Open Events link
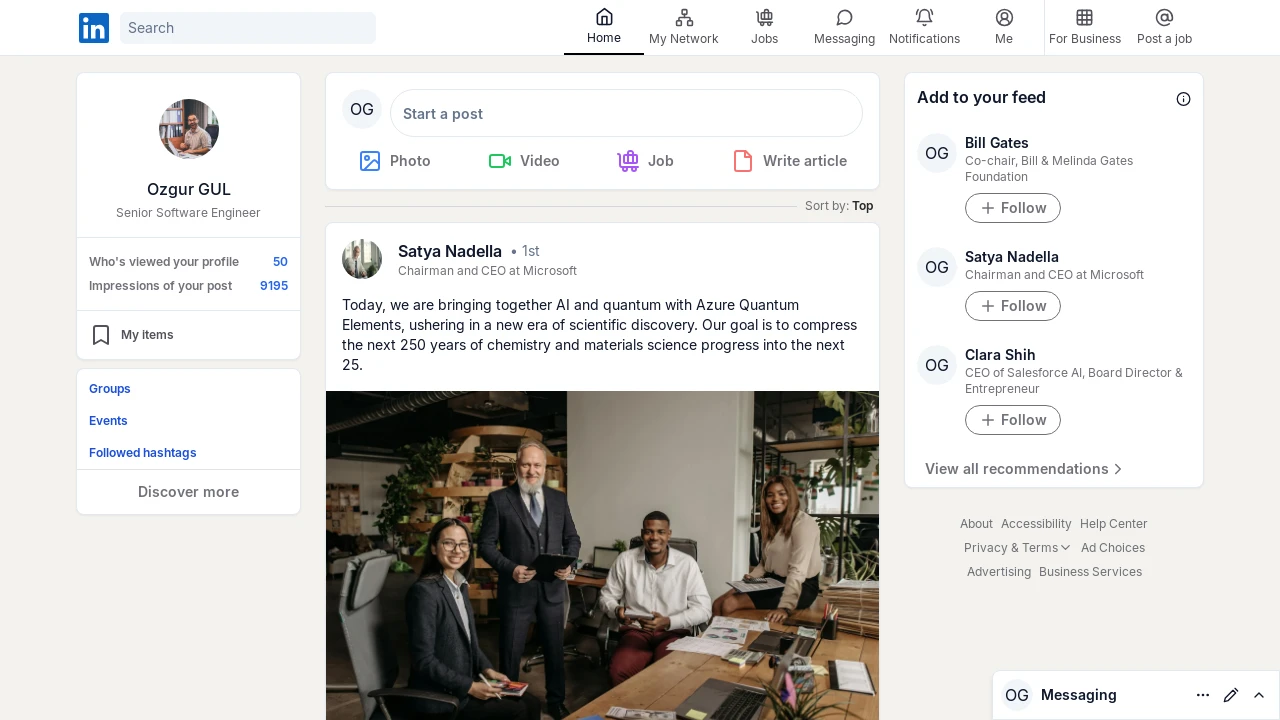 pyautogui.click(x=108, y=421)
